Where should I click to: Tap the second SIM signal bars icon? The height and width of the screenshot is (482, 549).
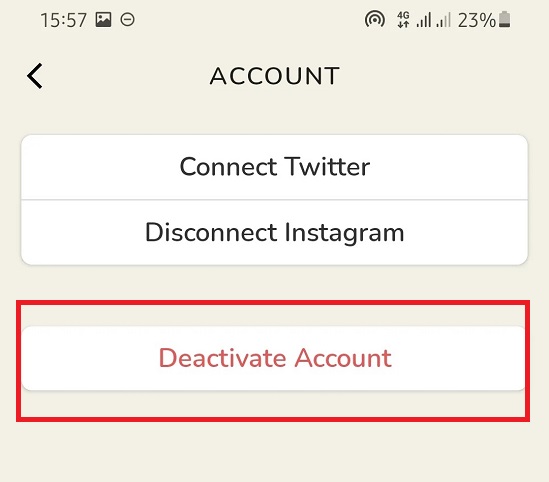(444, 20)
